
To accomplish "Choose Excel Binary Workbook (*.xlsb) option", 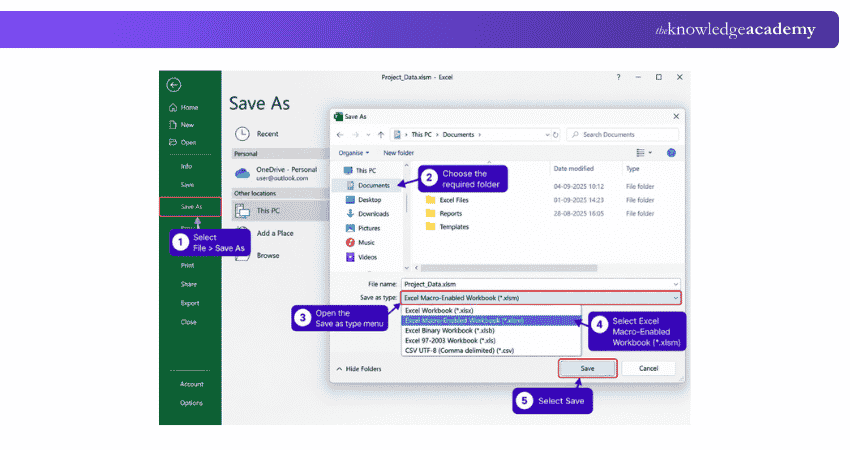I will coord(491,331).
